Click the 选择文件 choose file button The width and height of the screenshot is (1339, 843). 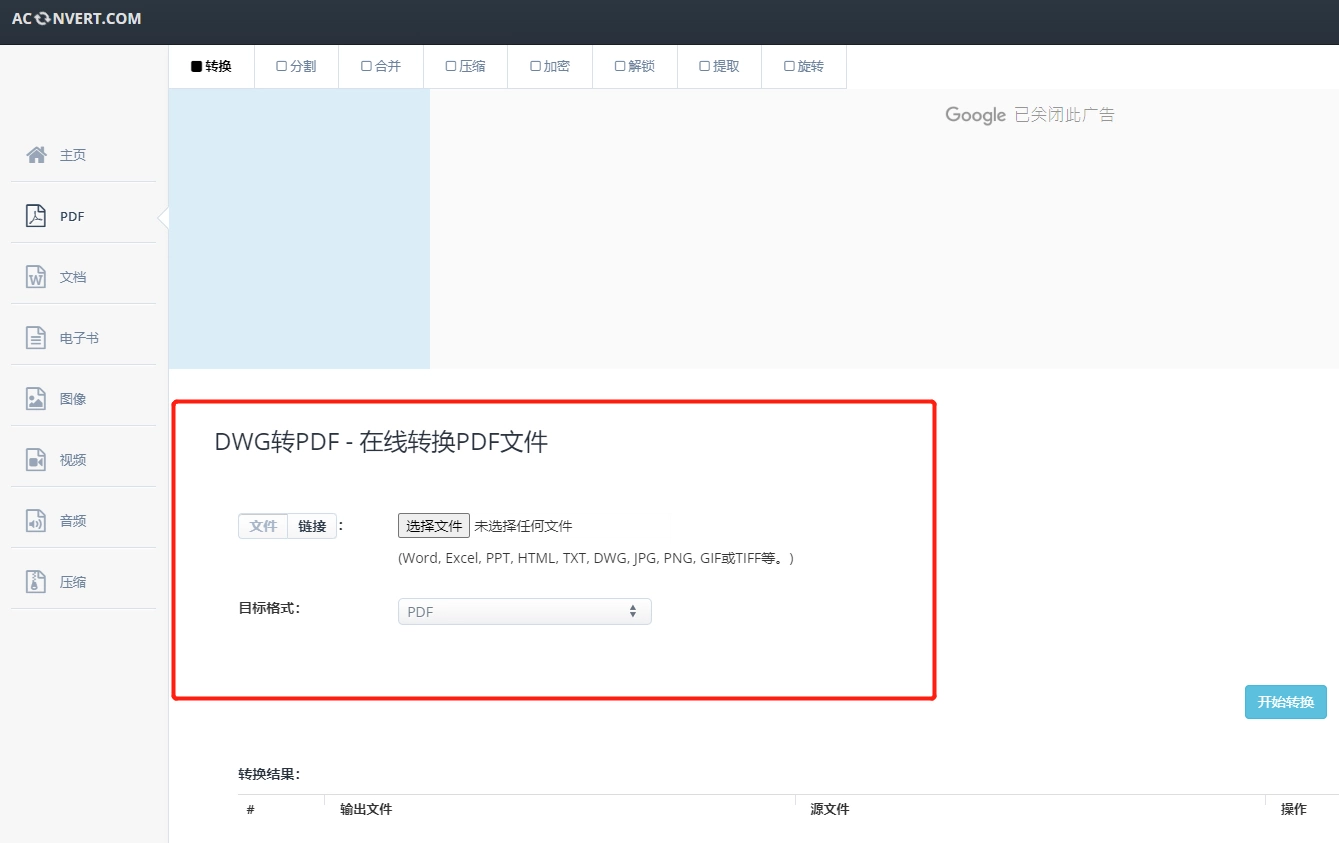pyautogui.click(x=434, y=526)
